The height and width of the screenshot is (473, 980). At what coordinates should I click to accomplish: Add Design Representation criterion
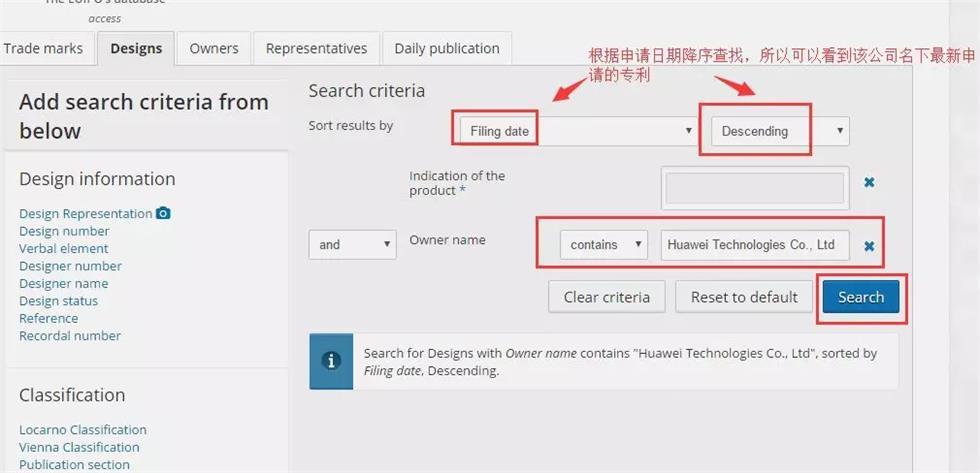pos(86,214)
